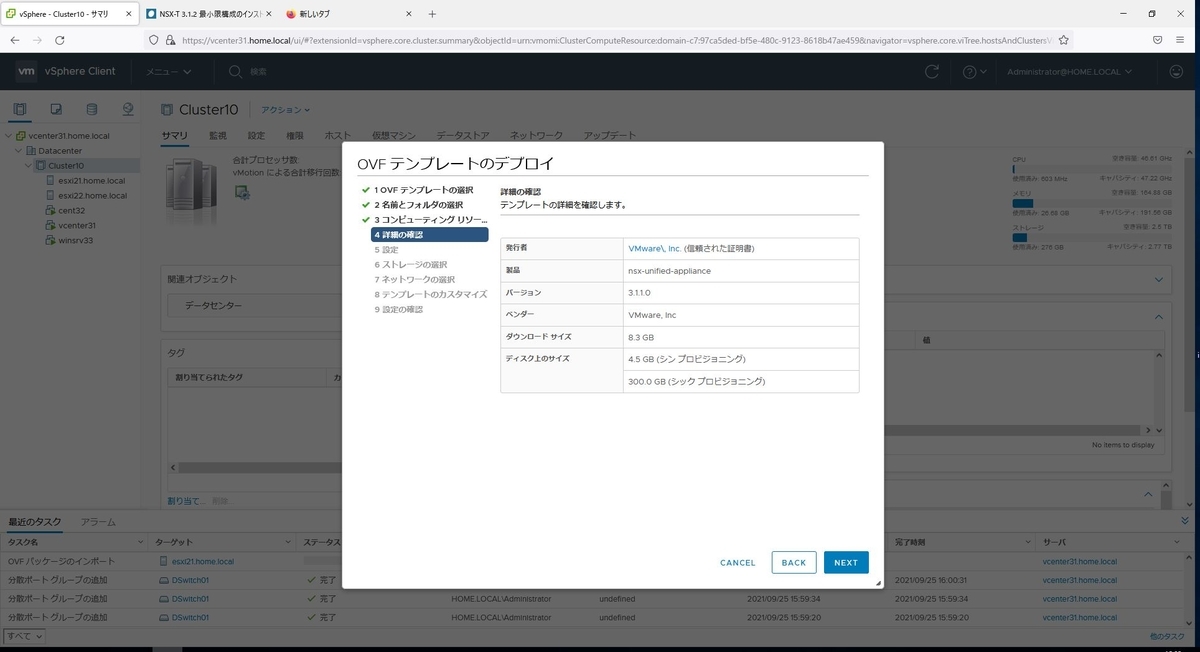Click the search magnifier icon in header

point(235,72)
